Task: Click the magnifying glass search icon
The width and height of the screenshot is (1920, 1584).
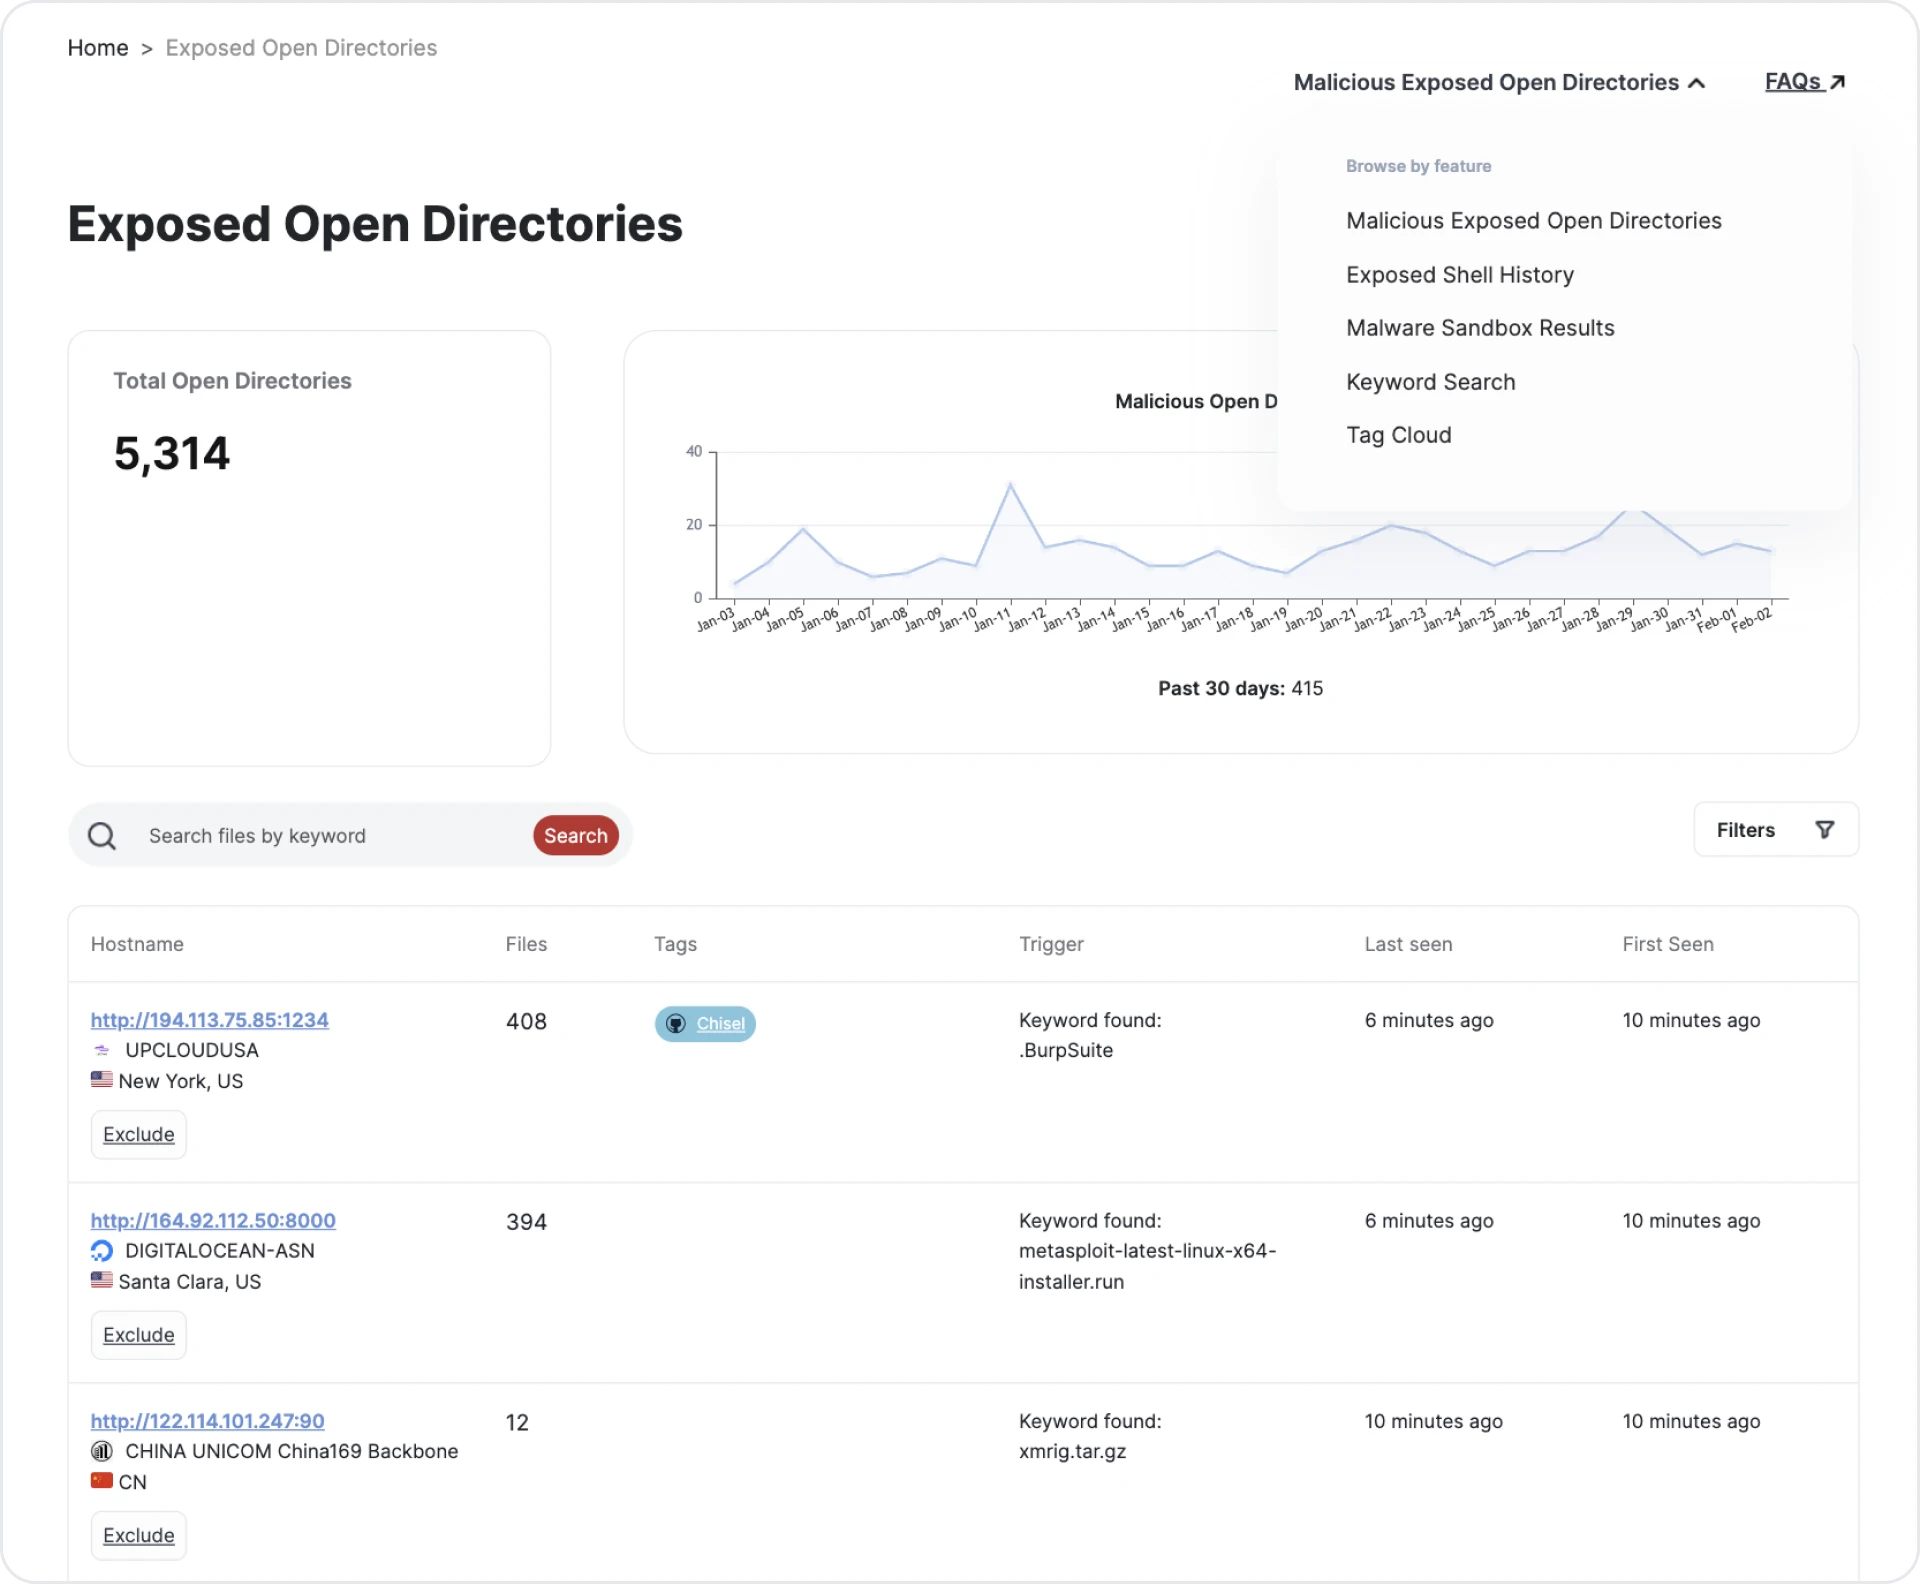Action: point(102,836)
